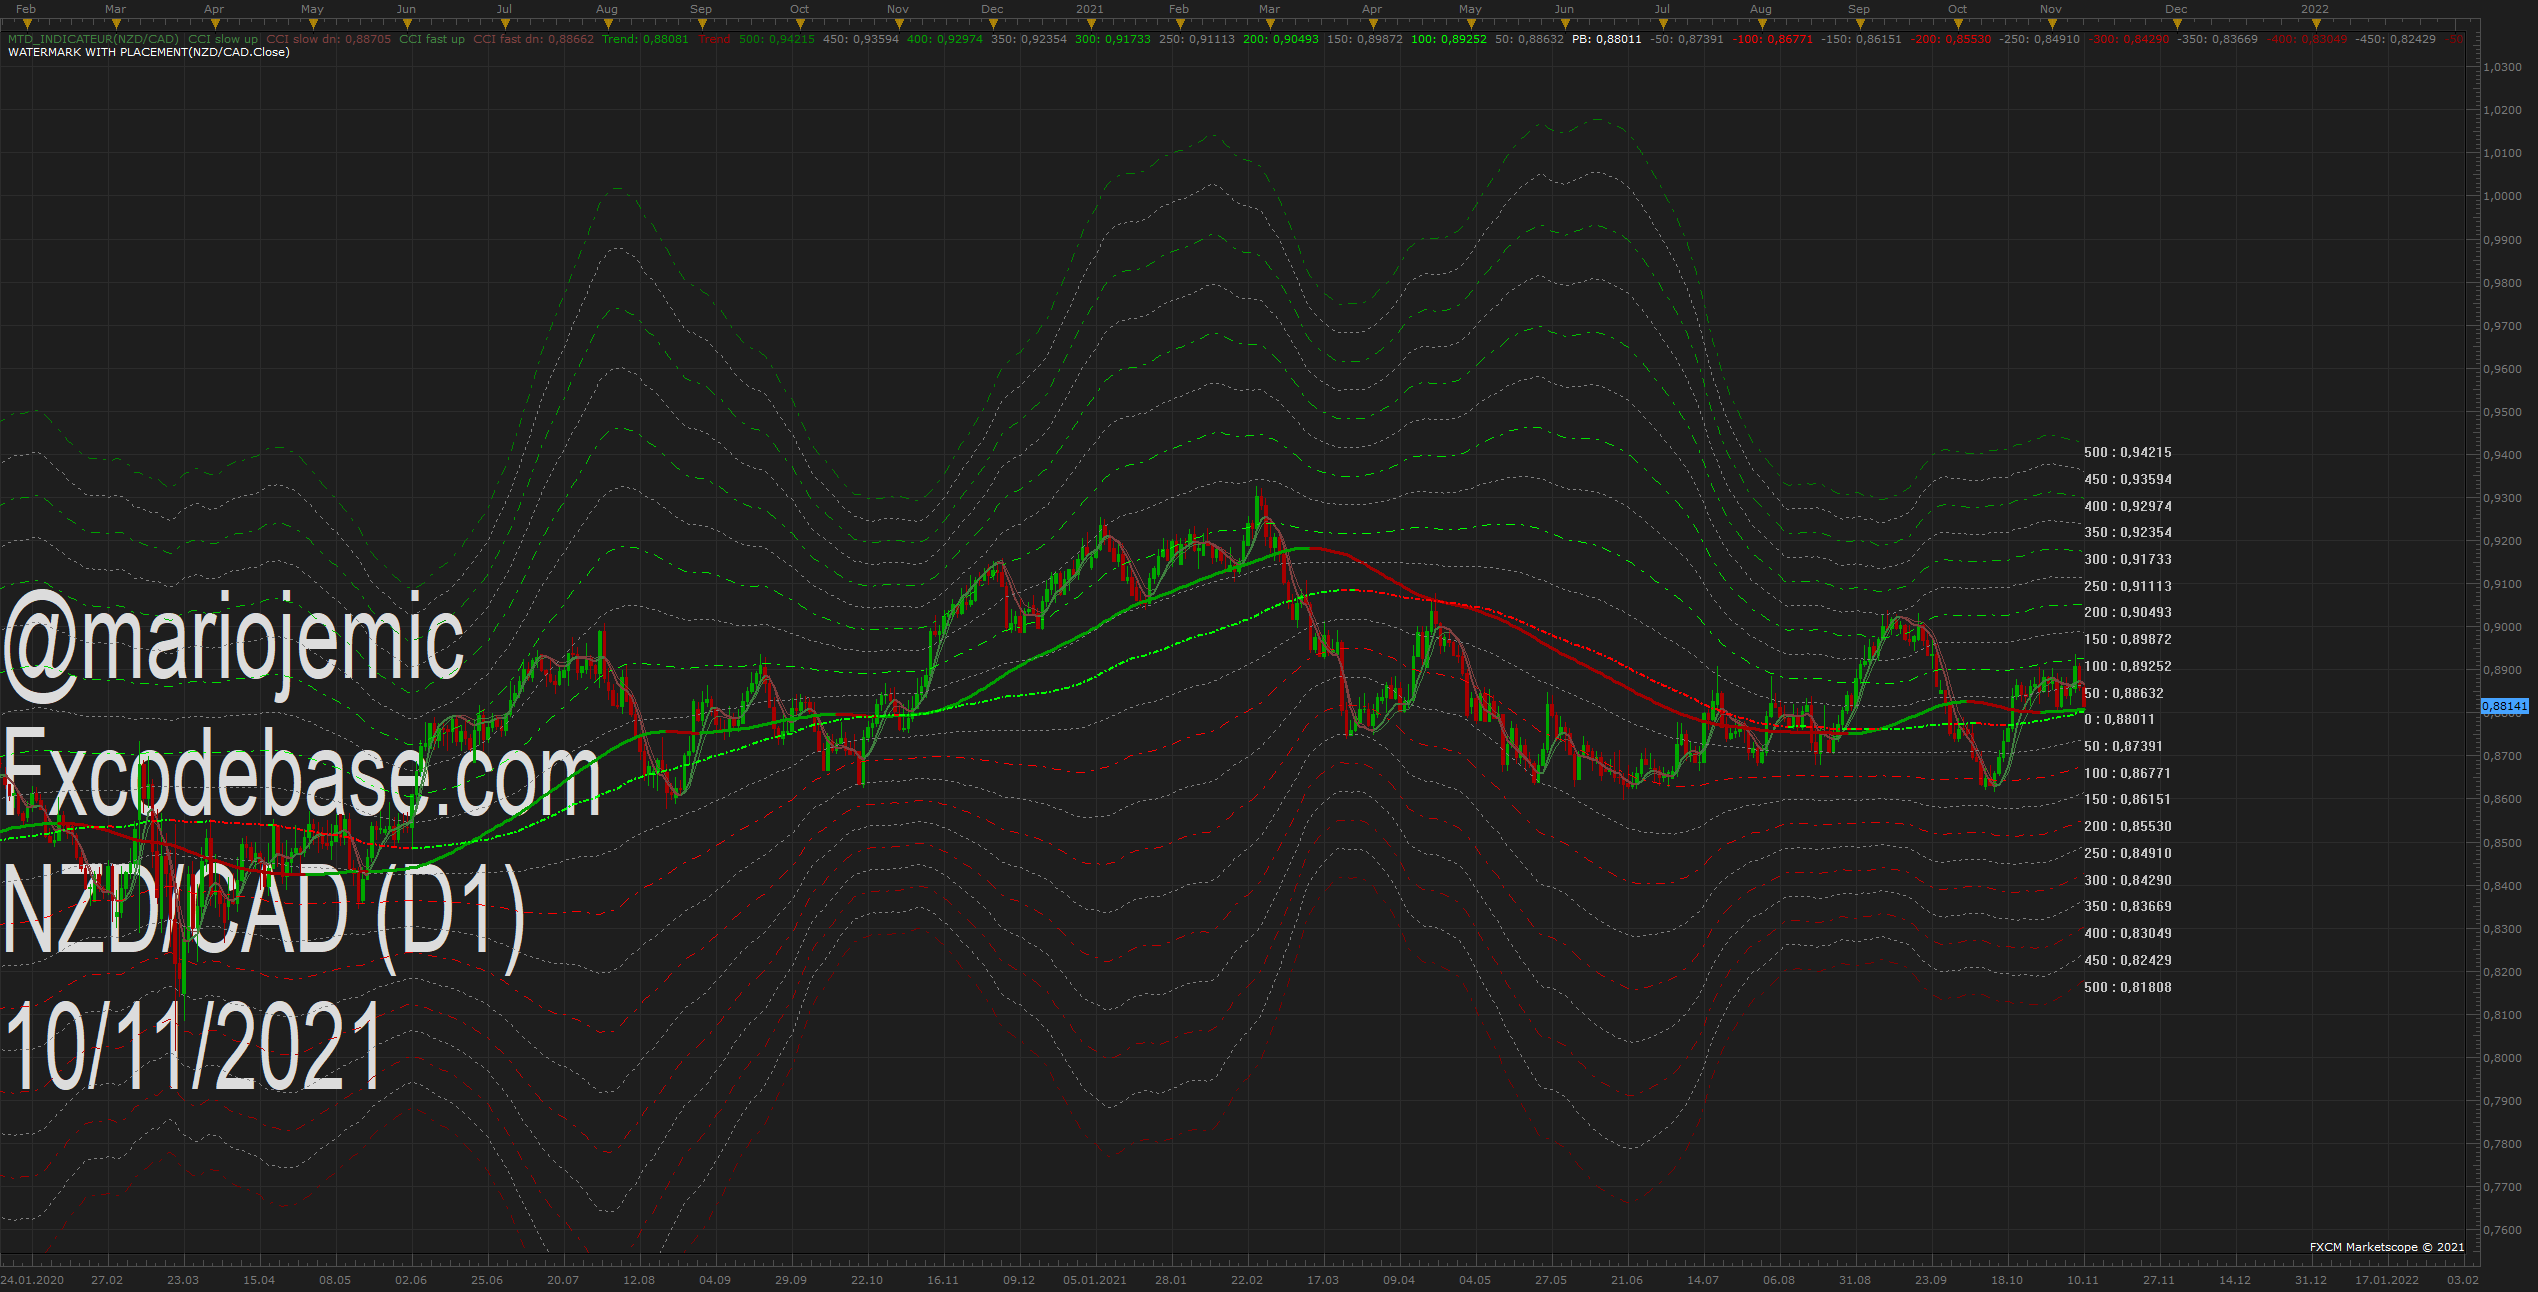The width and height of the screenshot is (2538, 1292).
Task: Click the -450: 0,82429 entry in top legend
Action: coord(2396,40)
